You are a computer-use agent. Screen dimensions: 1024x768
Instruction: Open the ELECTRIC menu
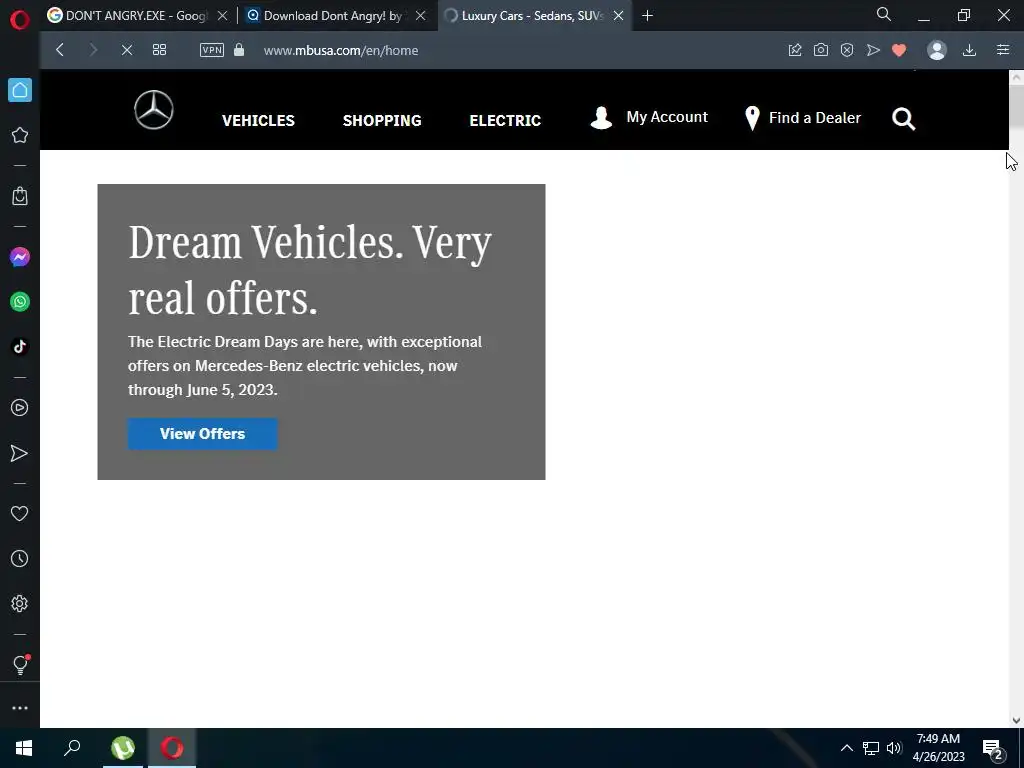pyautogui.click(x=505, y=121)
